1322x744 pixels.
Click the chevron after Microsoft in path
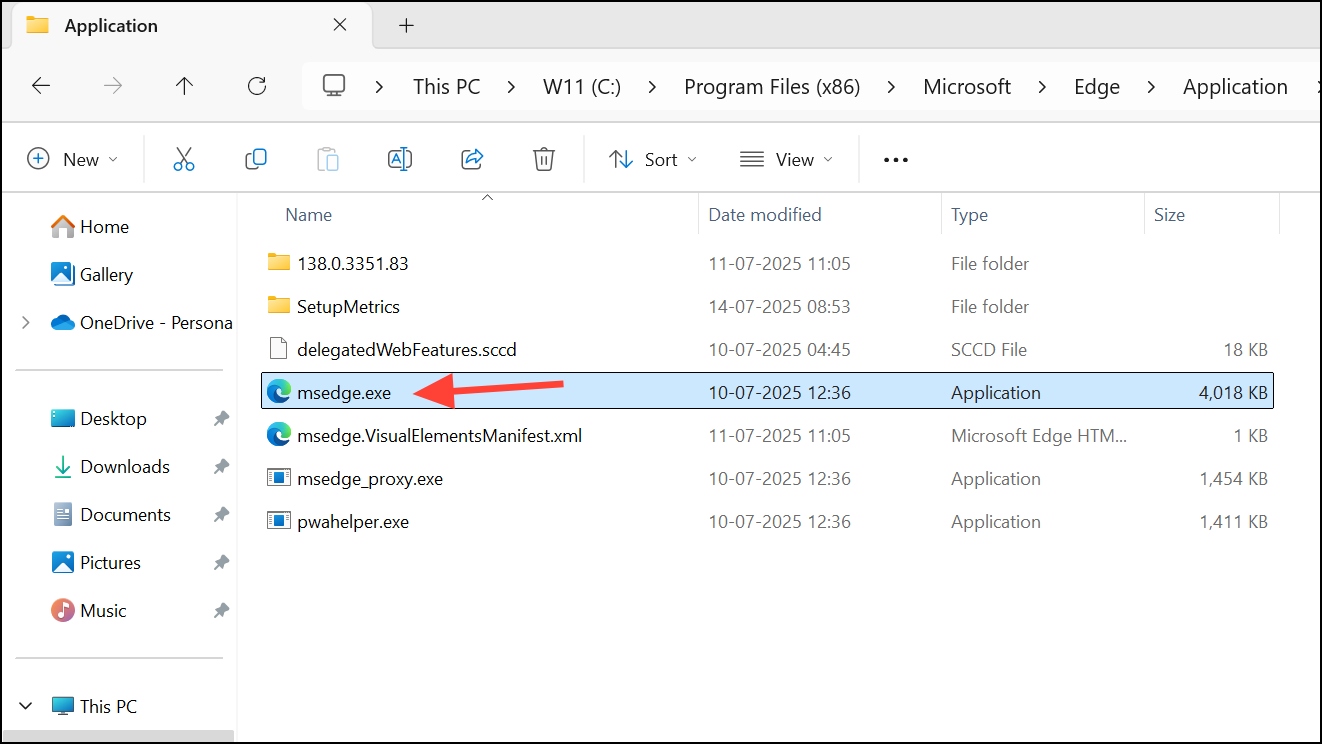coord(1043,87)
